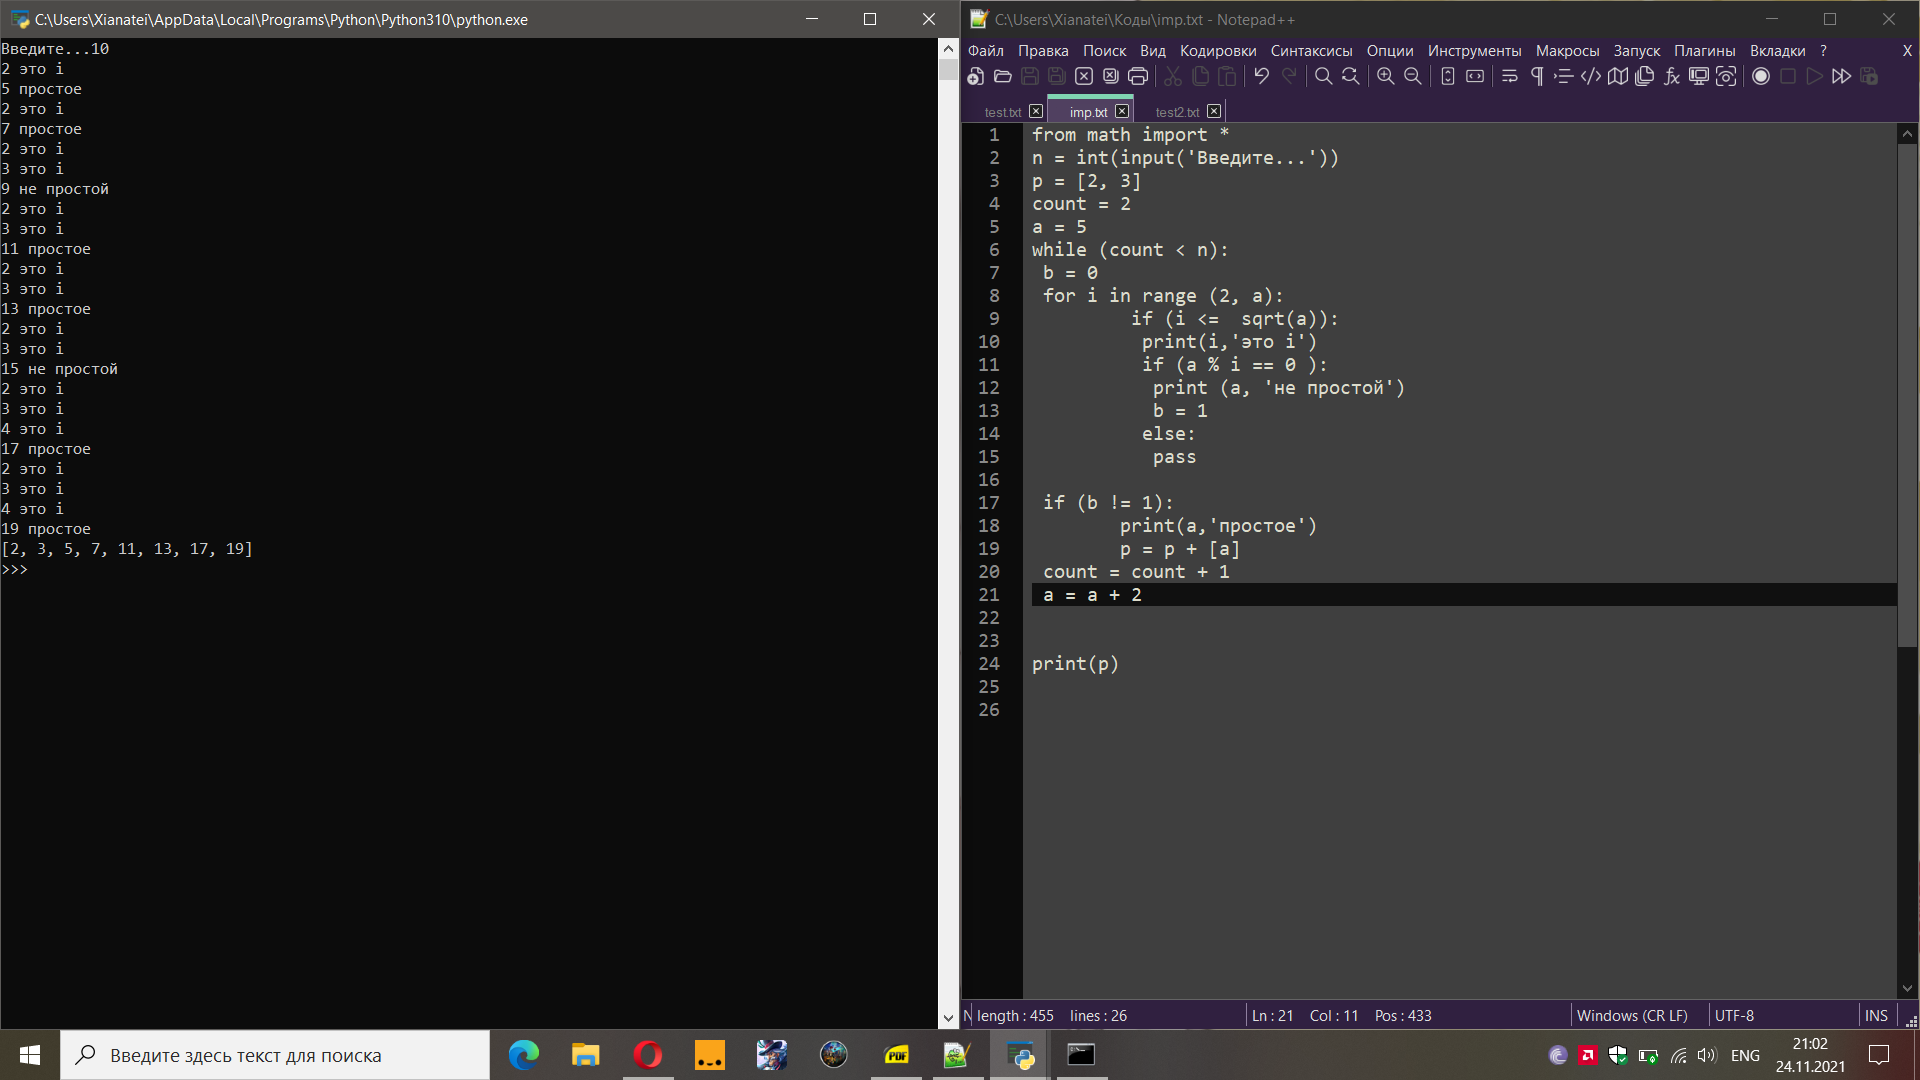Open the Макросы menu
1920x1080 pixels.
tap(1568, 51)
